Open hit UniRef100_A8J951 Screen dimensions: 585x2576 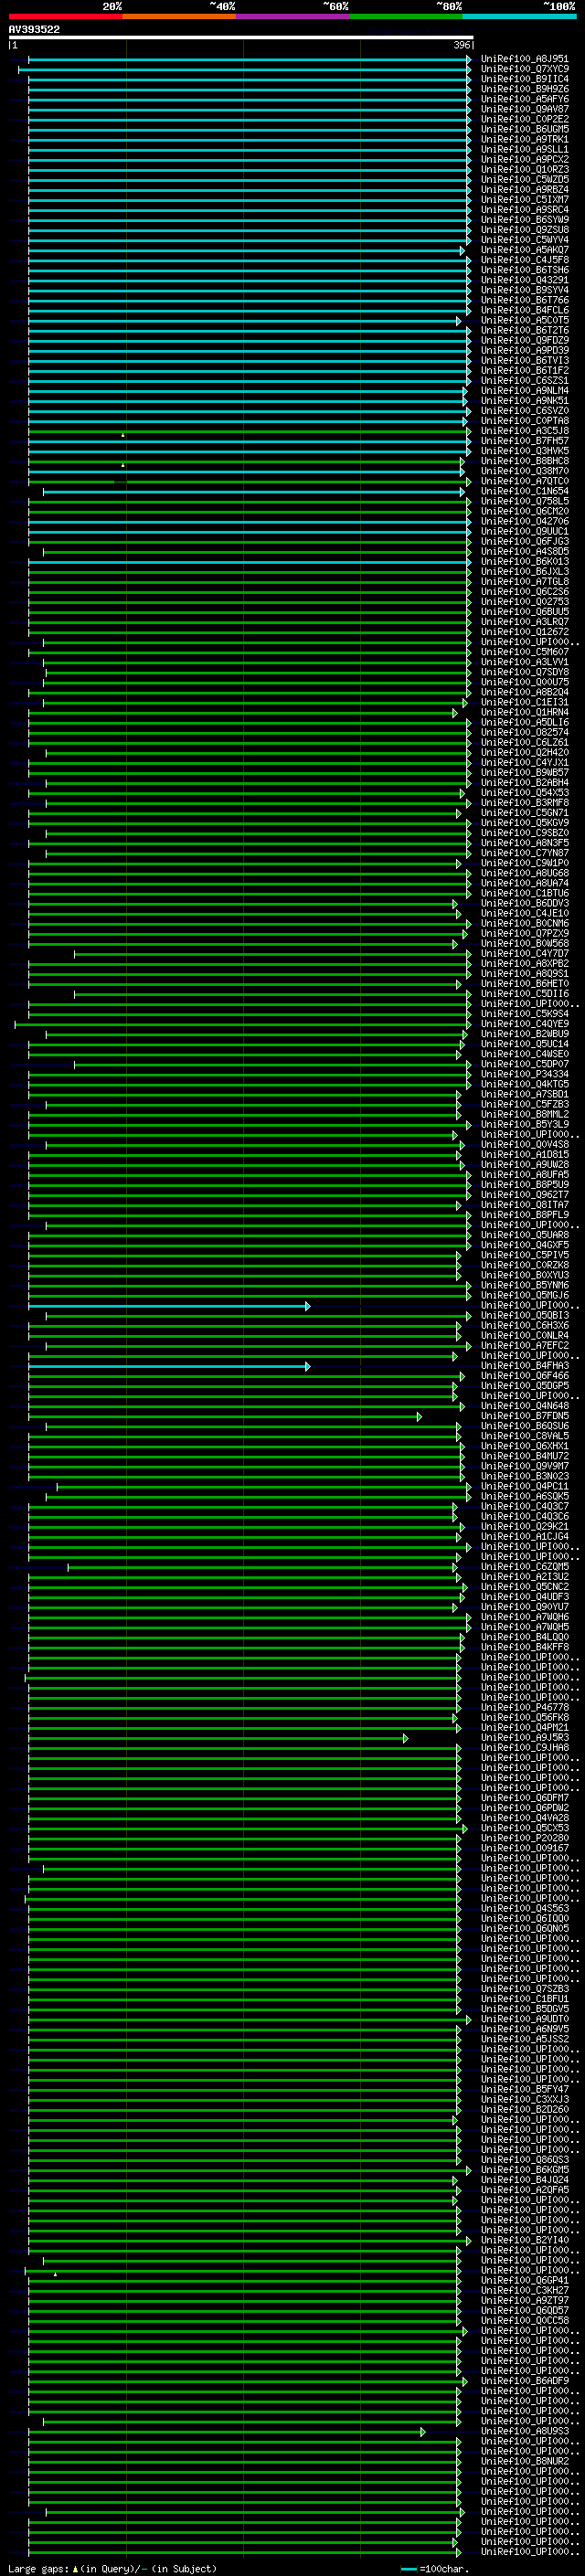tap(524, 59)
